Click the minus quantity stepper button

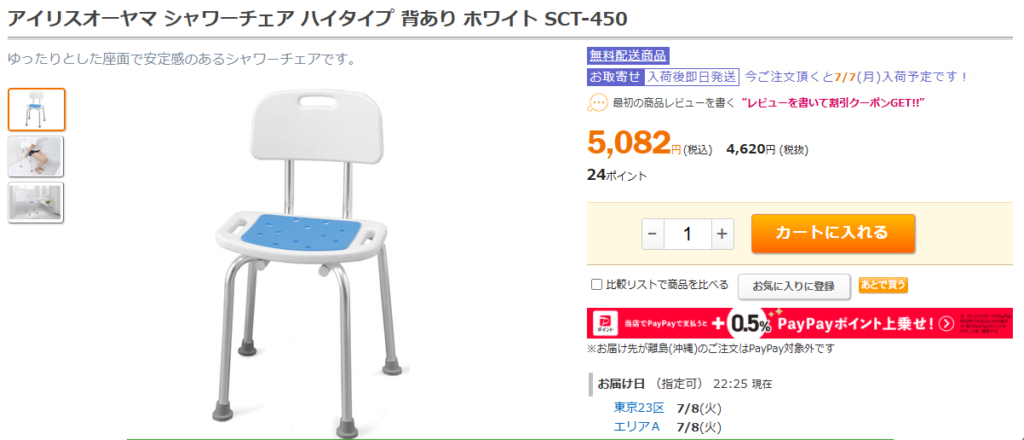653,234
